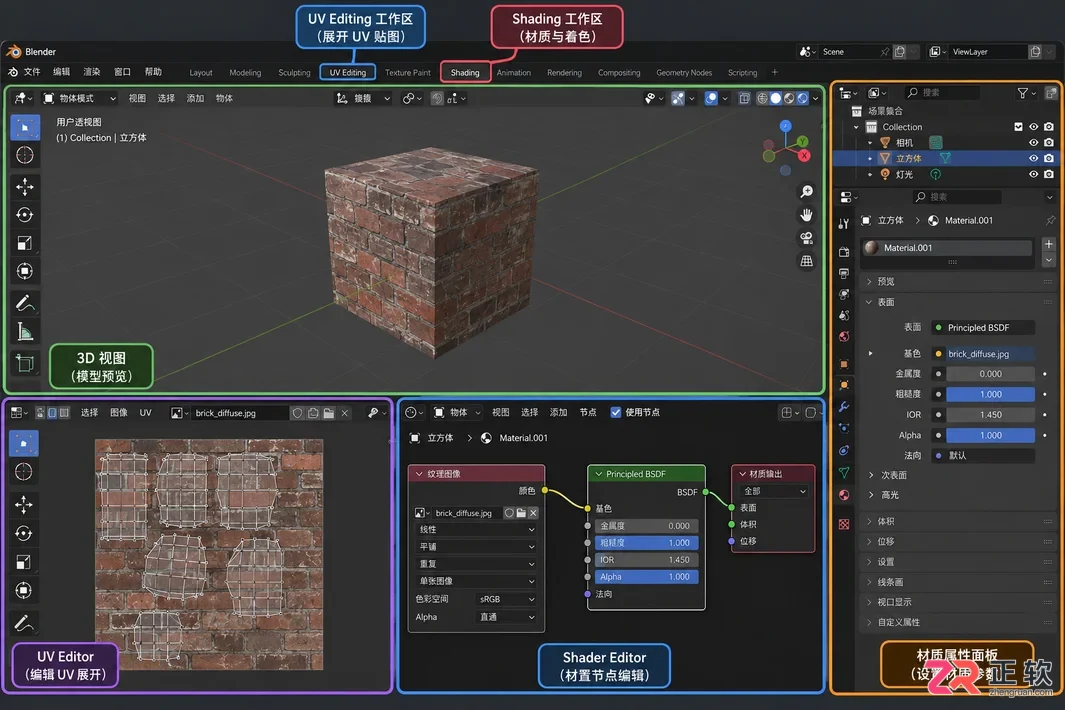Switch perspective/orthographic grid icon
The width and height of the screenshot is (1065, 710).
tap(806, 261)
